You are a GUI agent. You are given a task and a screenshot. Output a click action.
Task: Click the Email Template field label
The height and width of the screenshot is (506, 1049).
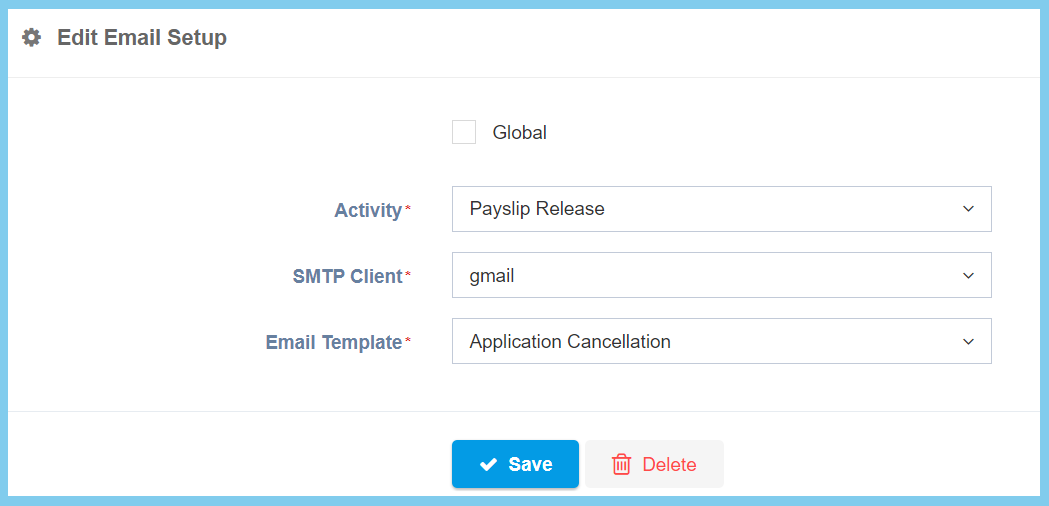click(x=333, y=342)
